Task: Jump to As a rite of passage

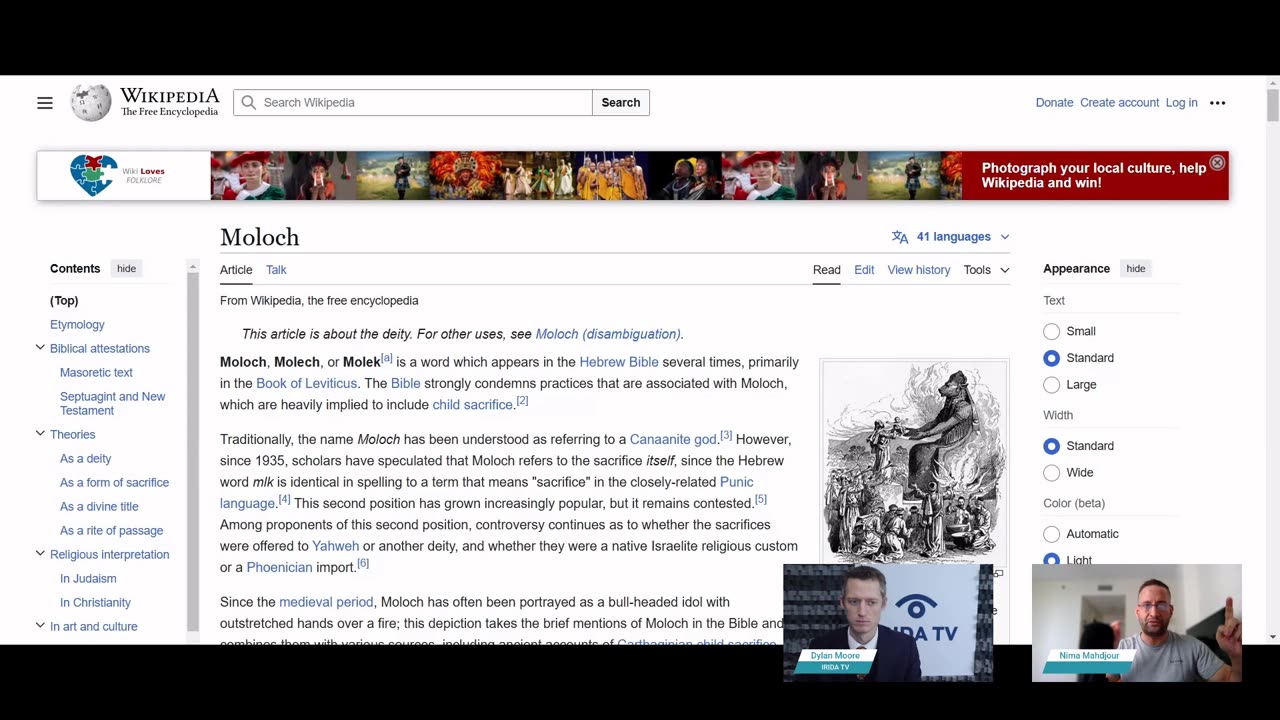Action: click(x=111, y=531)
